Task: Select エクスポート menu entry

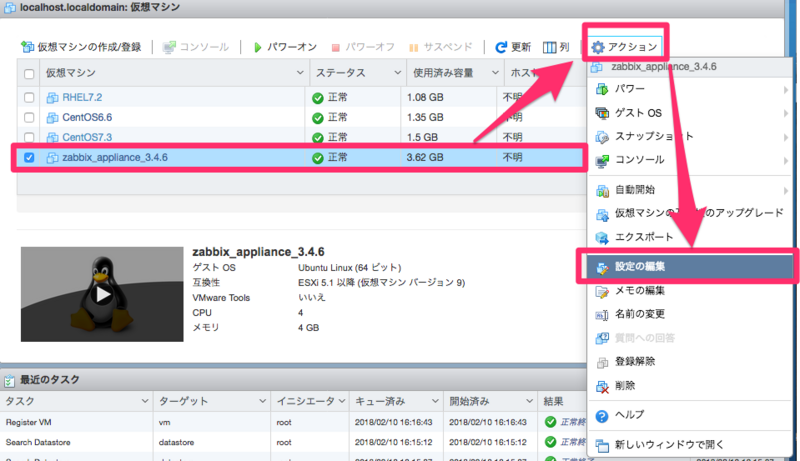Action: [690, 237]
